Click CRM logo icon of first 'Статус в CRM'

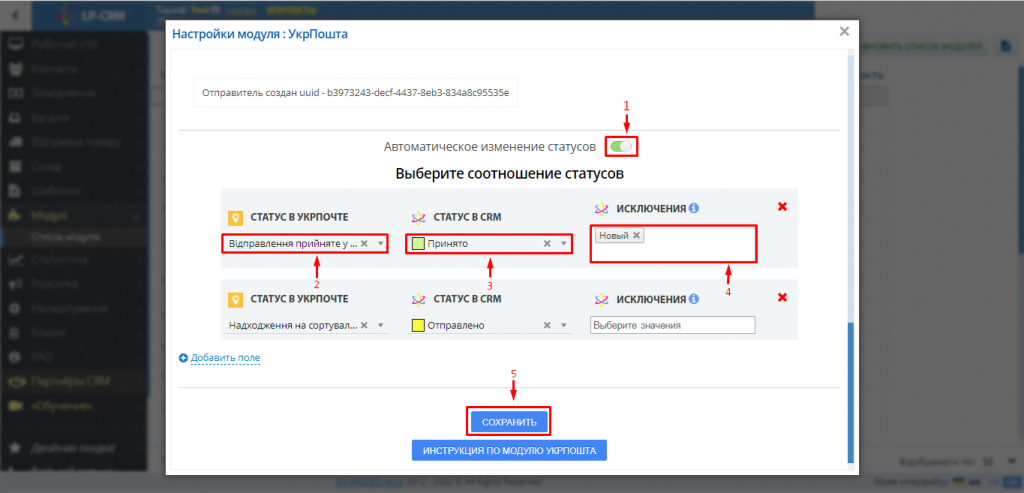(419, 217)
